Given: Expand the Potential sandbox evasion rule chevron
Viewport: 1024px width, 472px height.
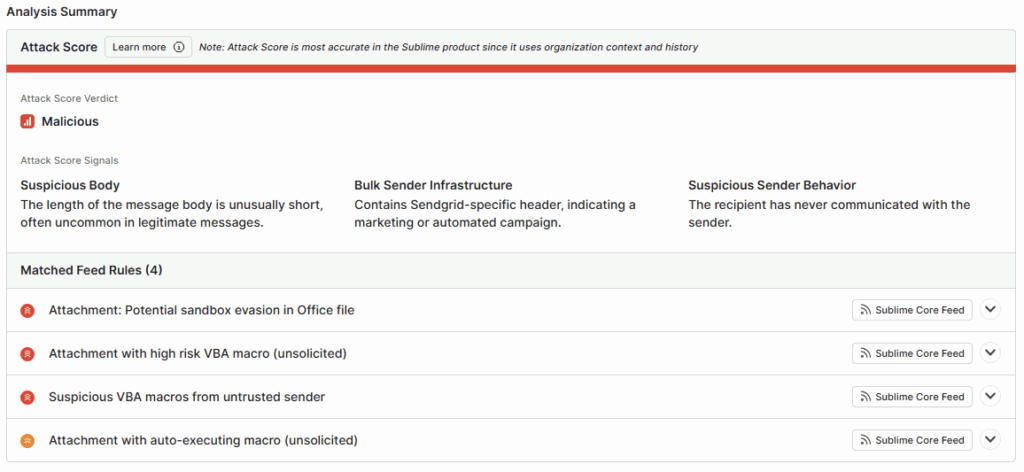Looking at the screenshot, I should pyautogui.click(x=990, y=309).
